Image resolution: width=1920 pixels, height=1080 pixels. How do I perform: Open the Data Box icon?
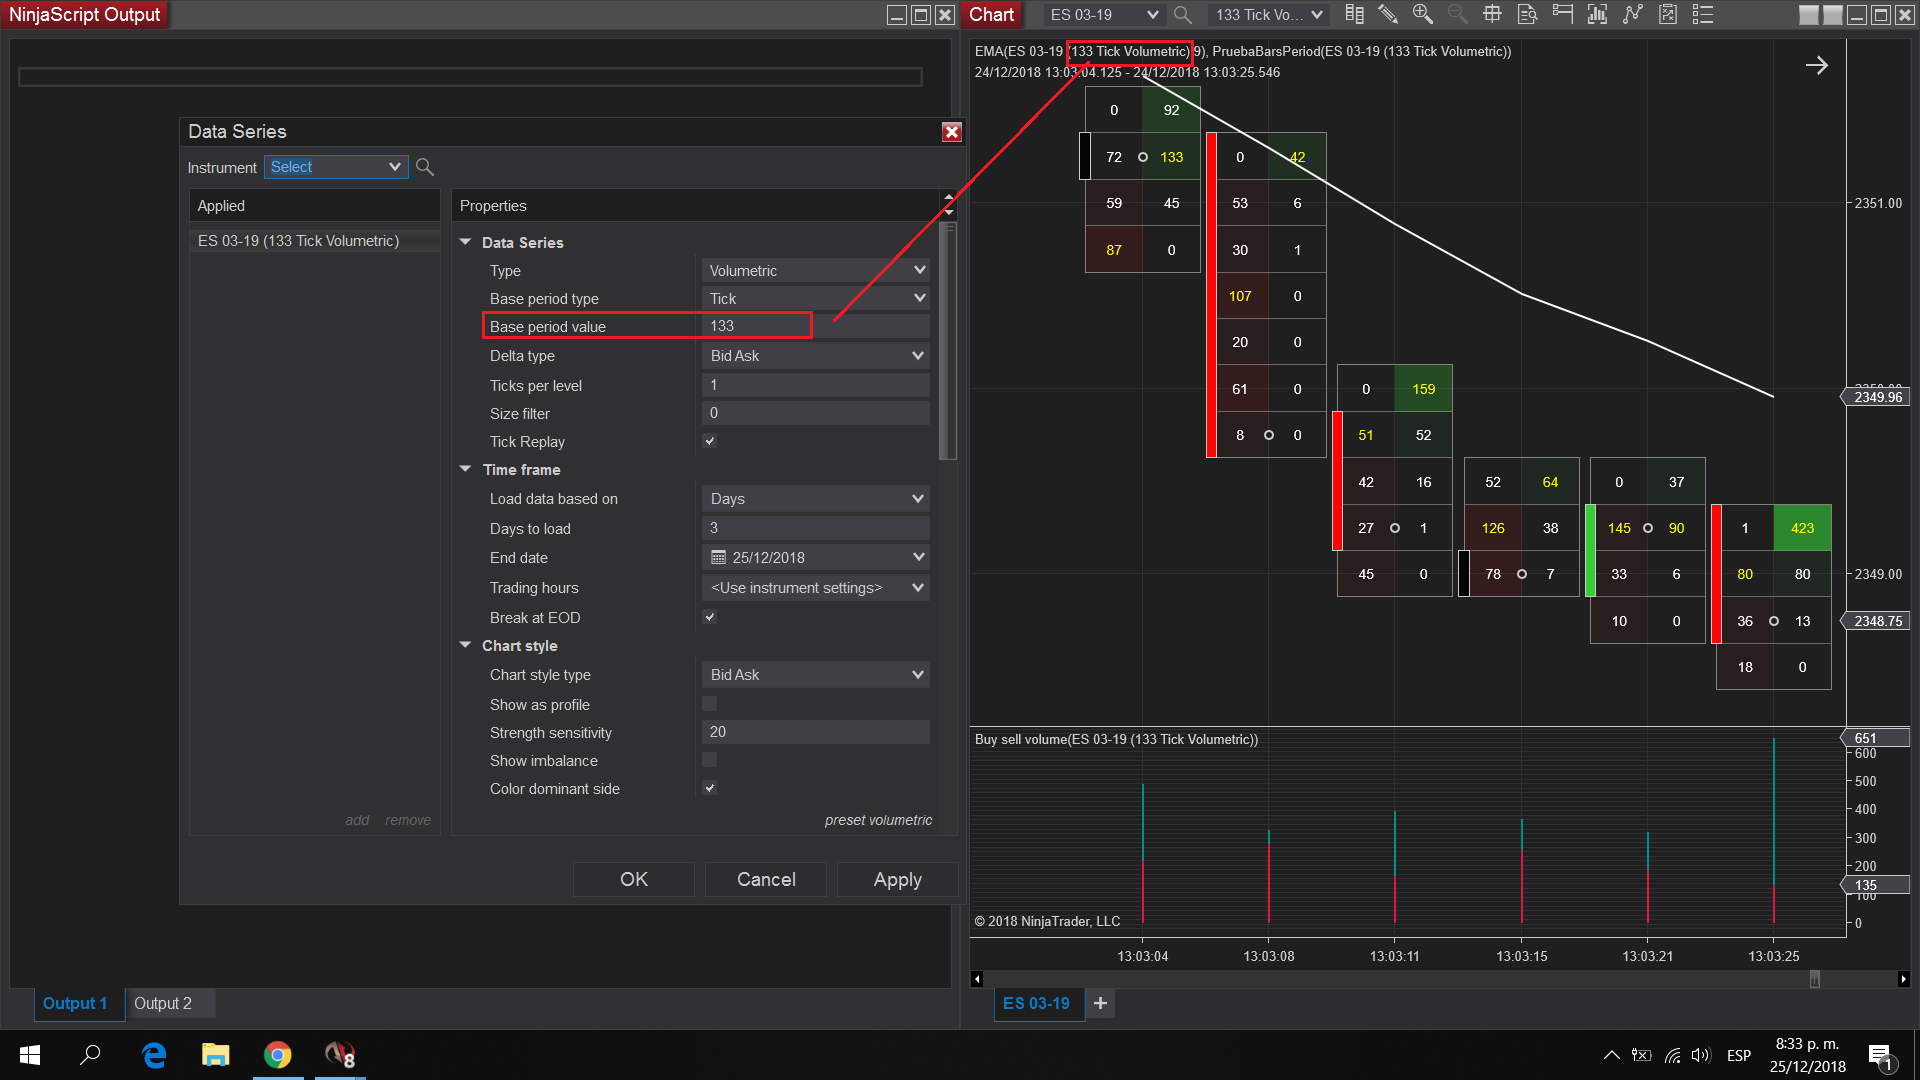click(x=1527, y=14)
